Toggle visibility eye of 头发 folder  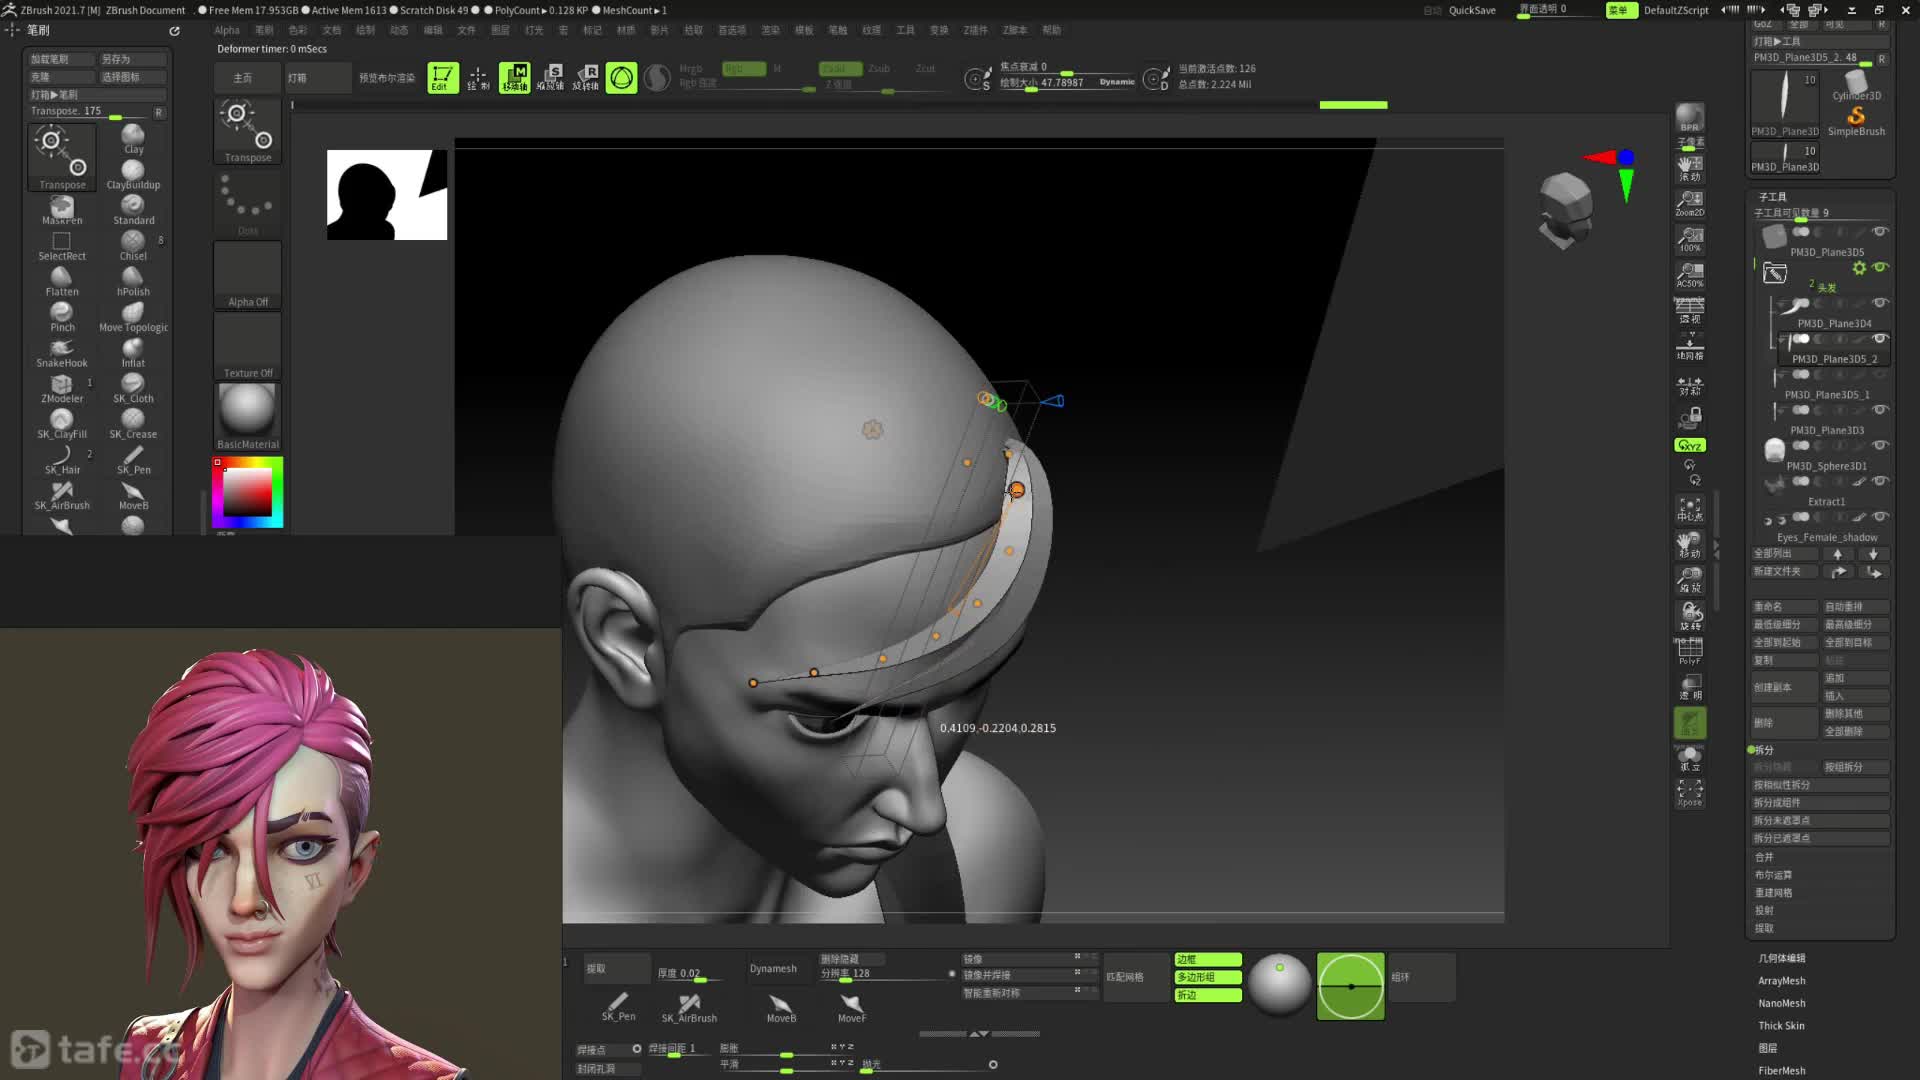[x=1880, y=267]
